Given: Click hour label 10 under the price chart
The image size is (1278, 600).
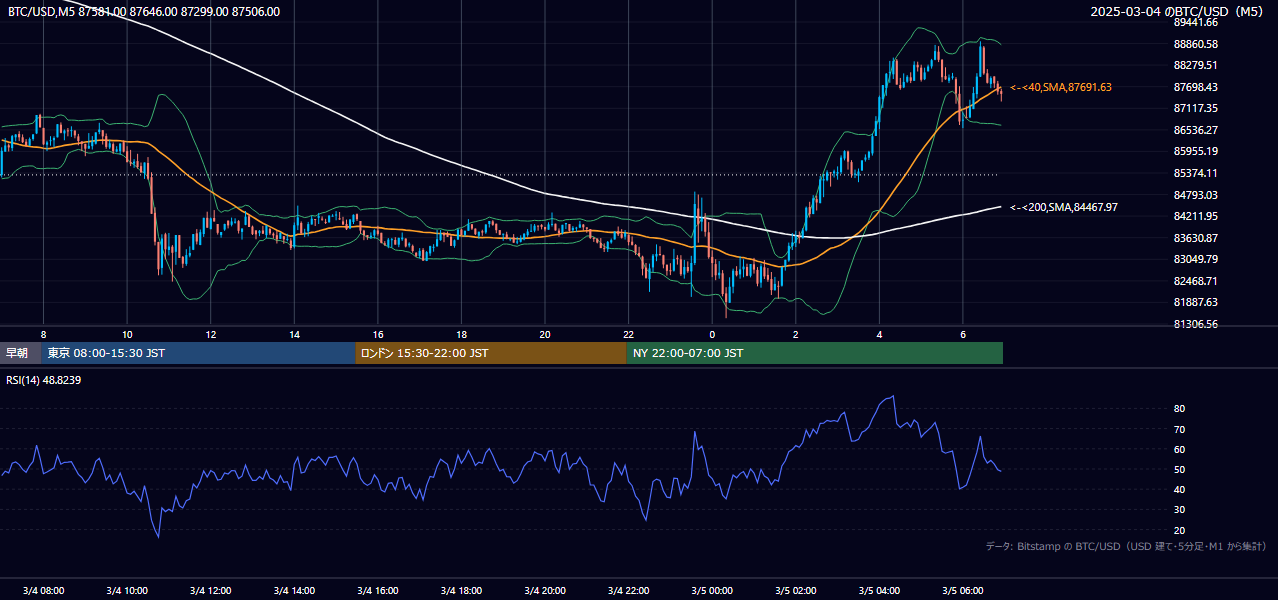Looking at the screenshot, I should (x=127, y=334).
